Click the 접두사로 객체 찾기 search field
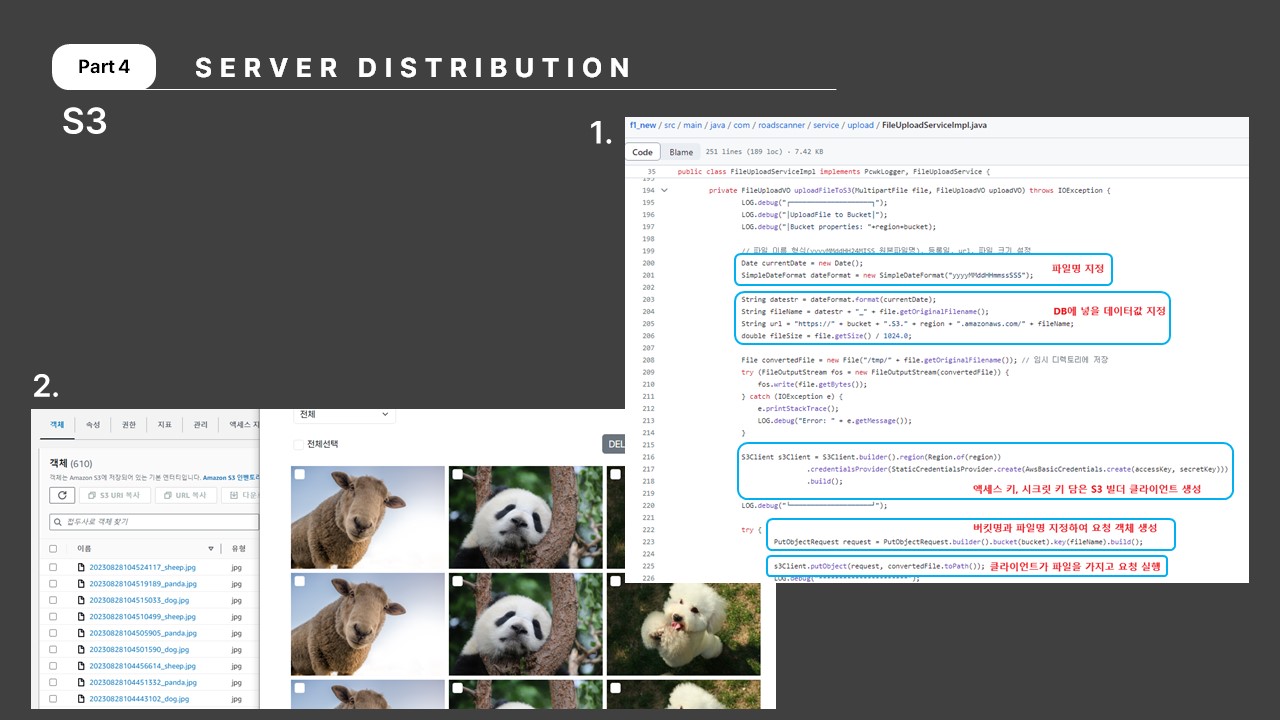Image resolution: width=1280 pixels, height=720 pixels. tap(155, 522)
